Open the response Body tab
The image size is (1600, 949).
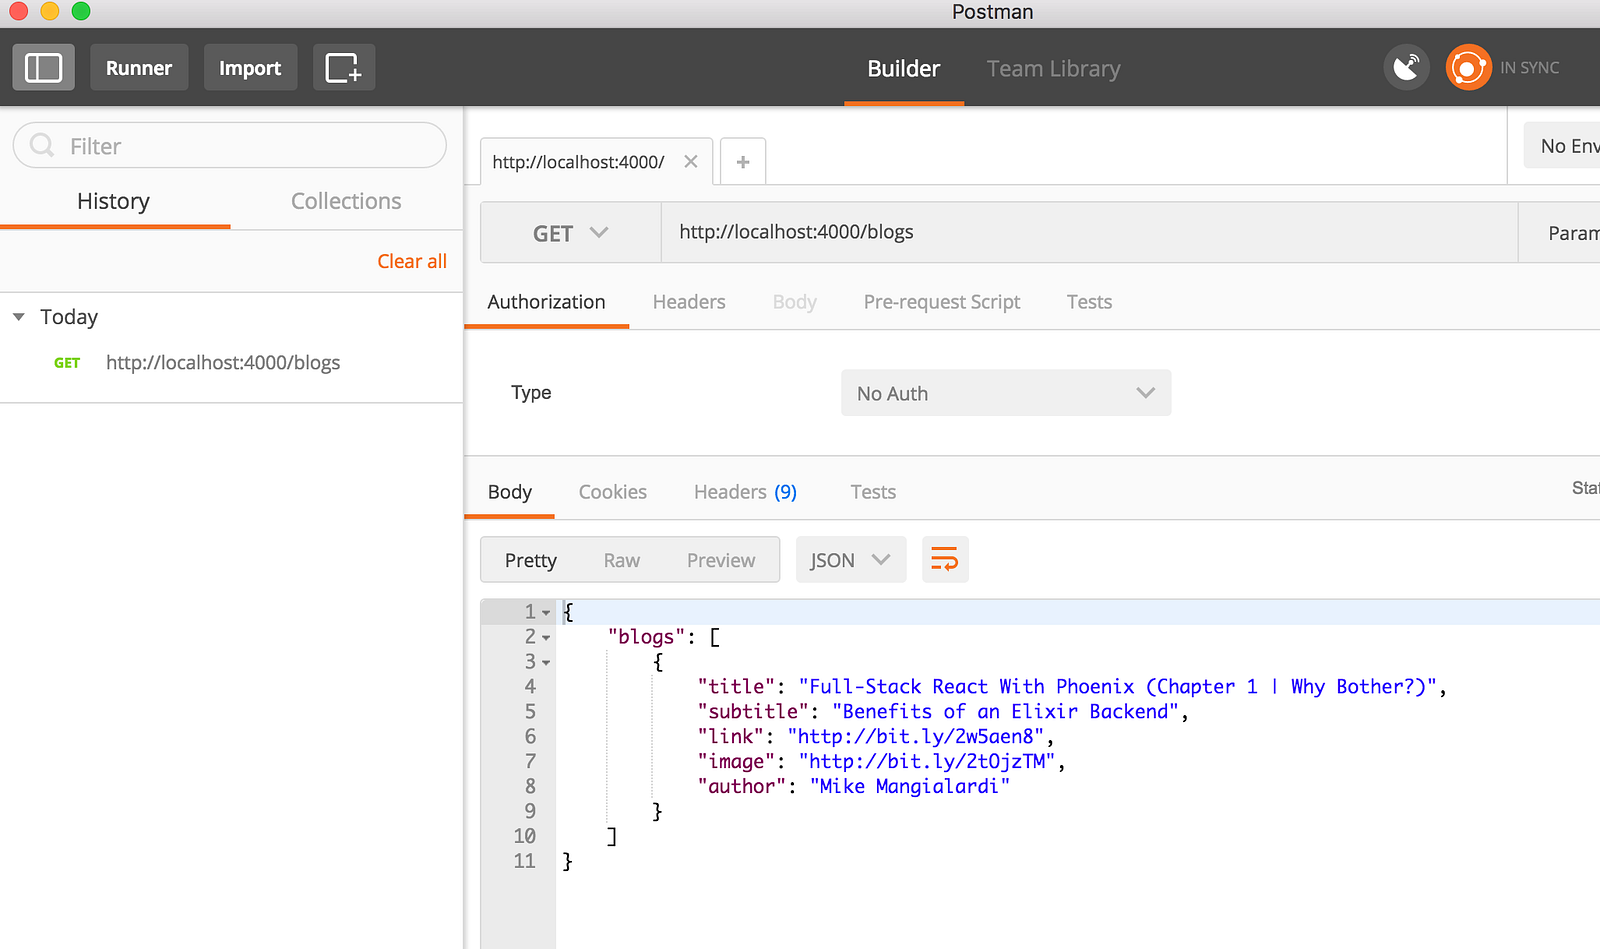(x=510, y=492)
